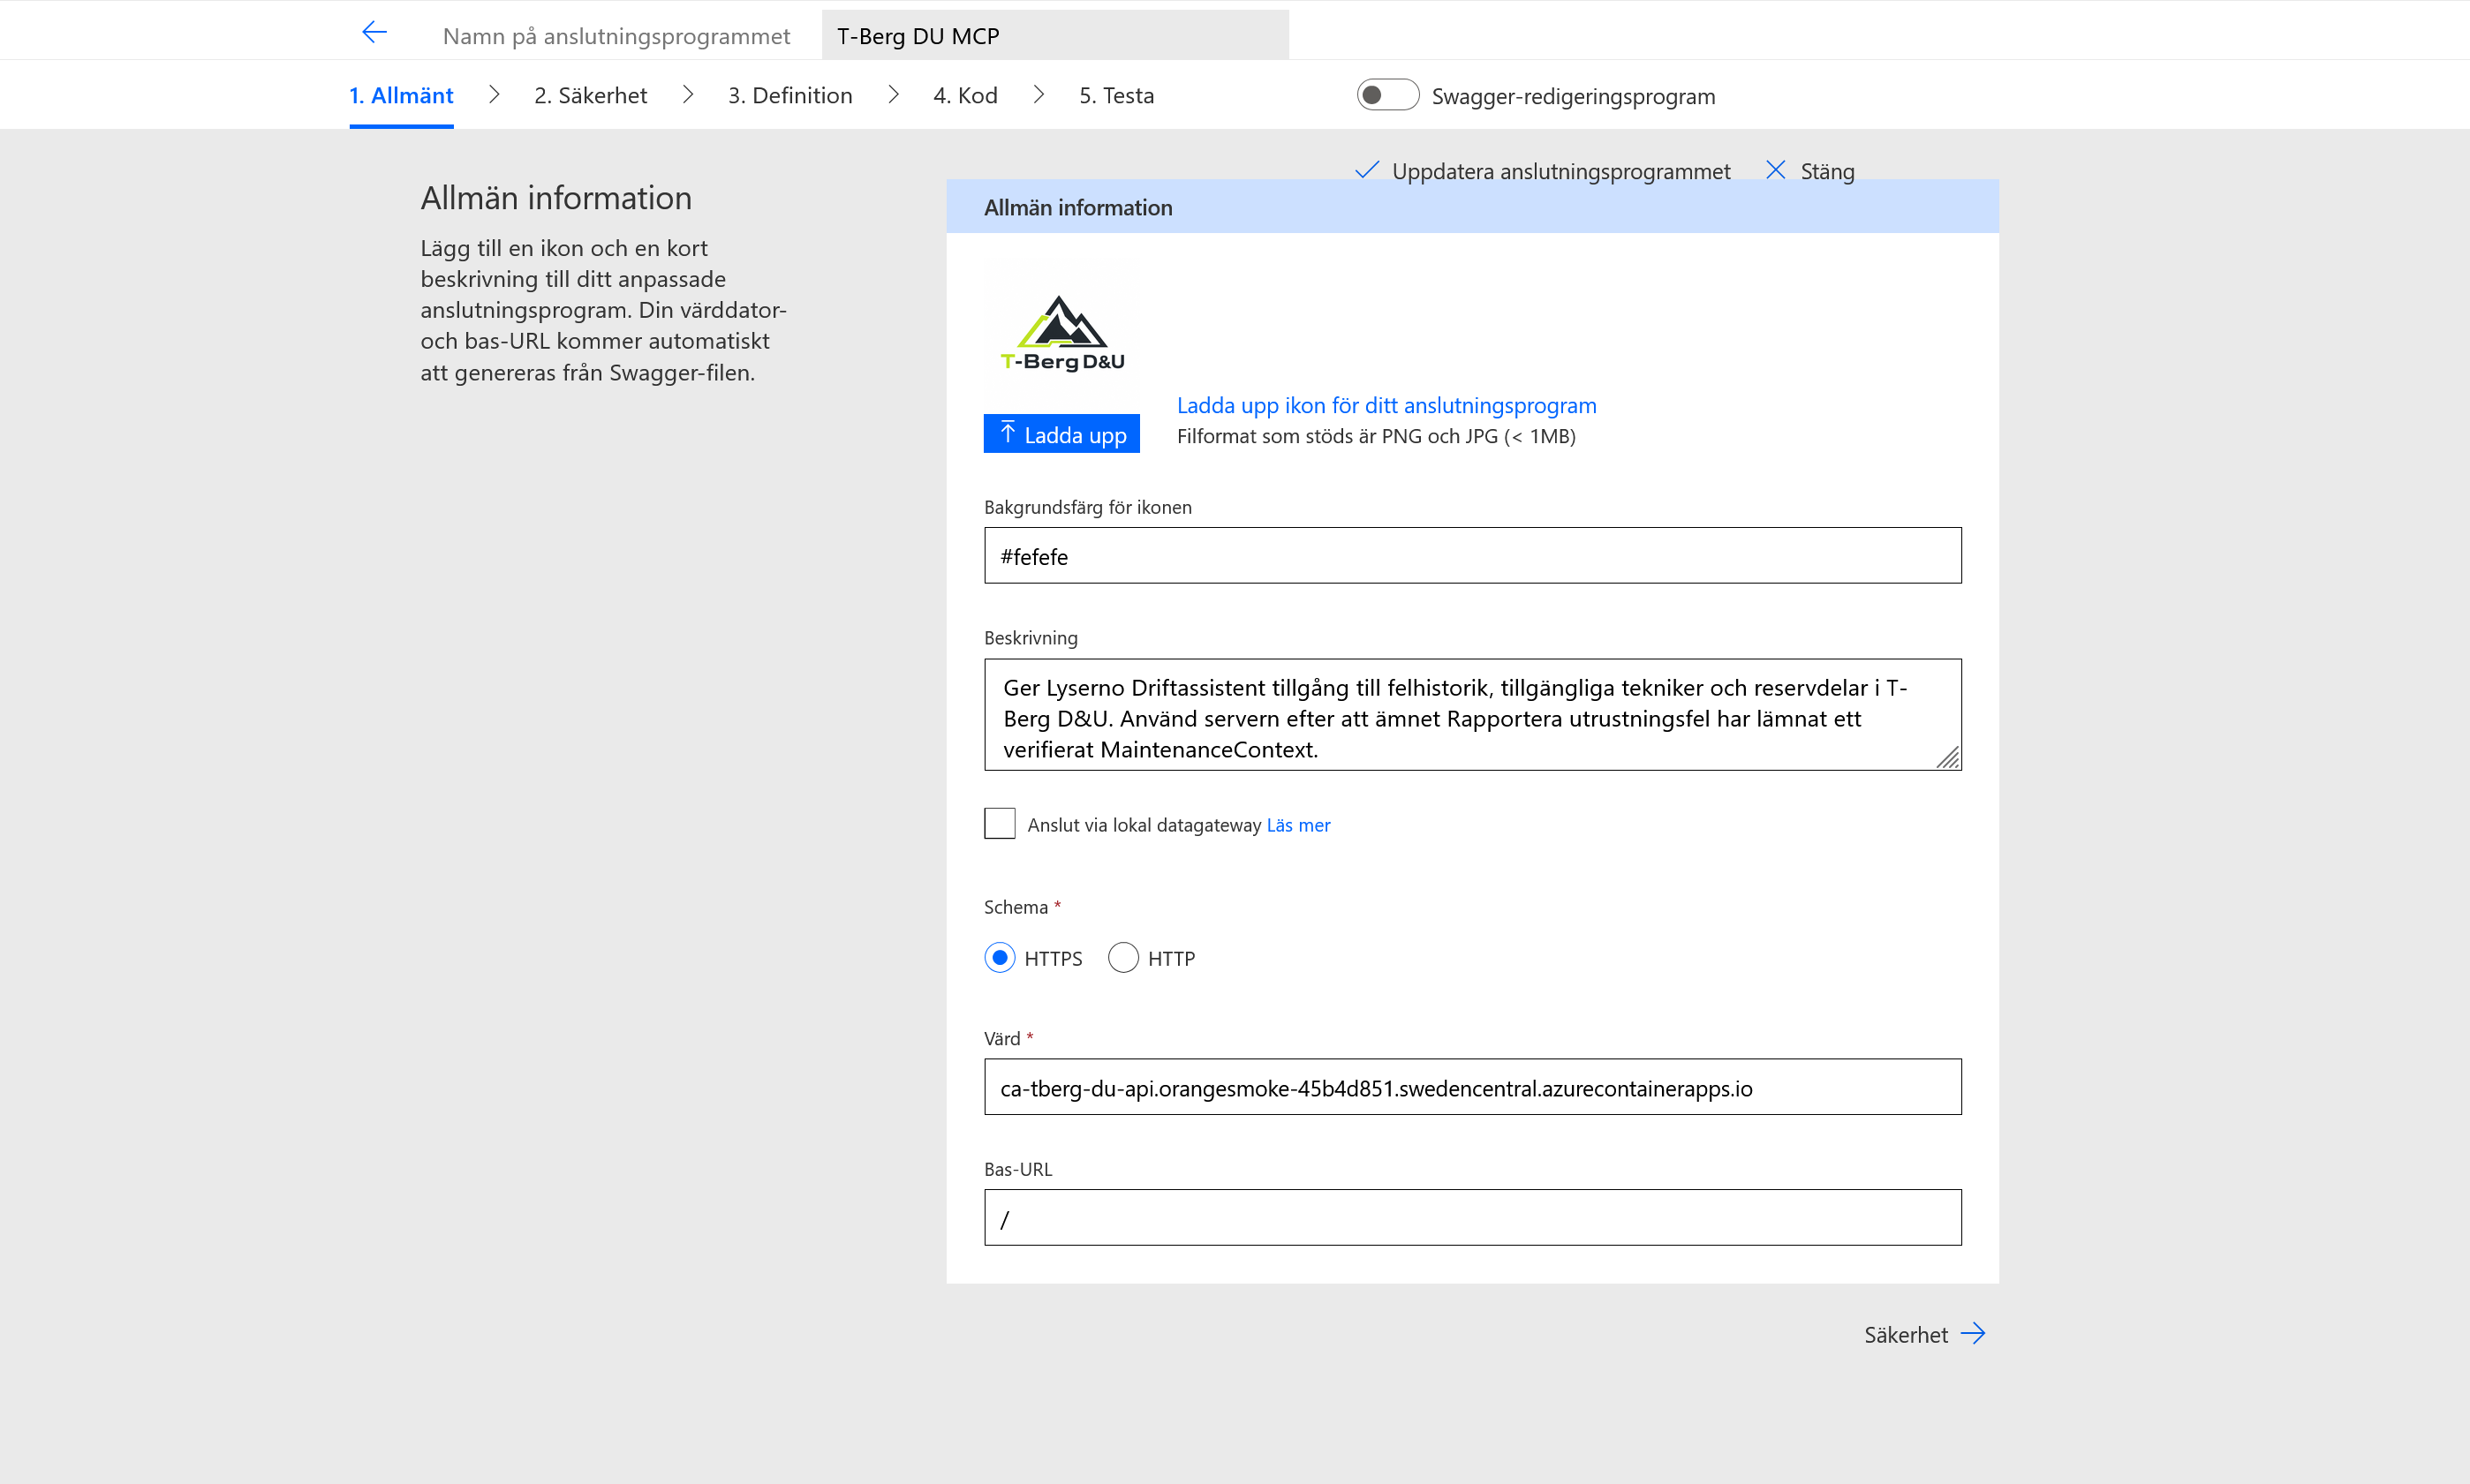This screenshot has width=2470, height=1484.
Task: Switch to the 3. Definition step tab
Action: coord(790,95)
